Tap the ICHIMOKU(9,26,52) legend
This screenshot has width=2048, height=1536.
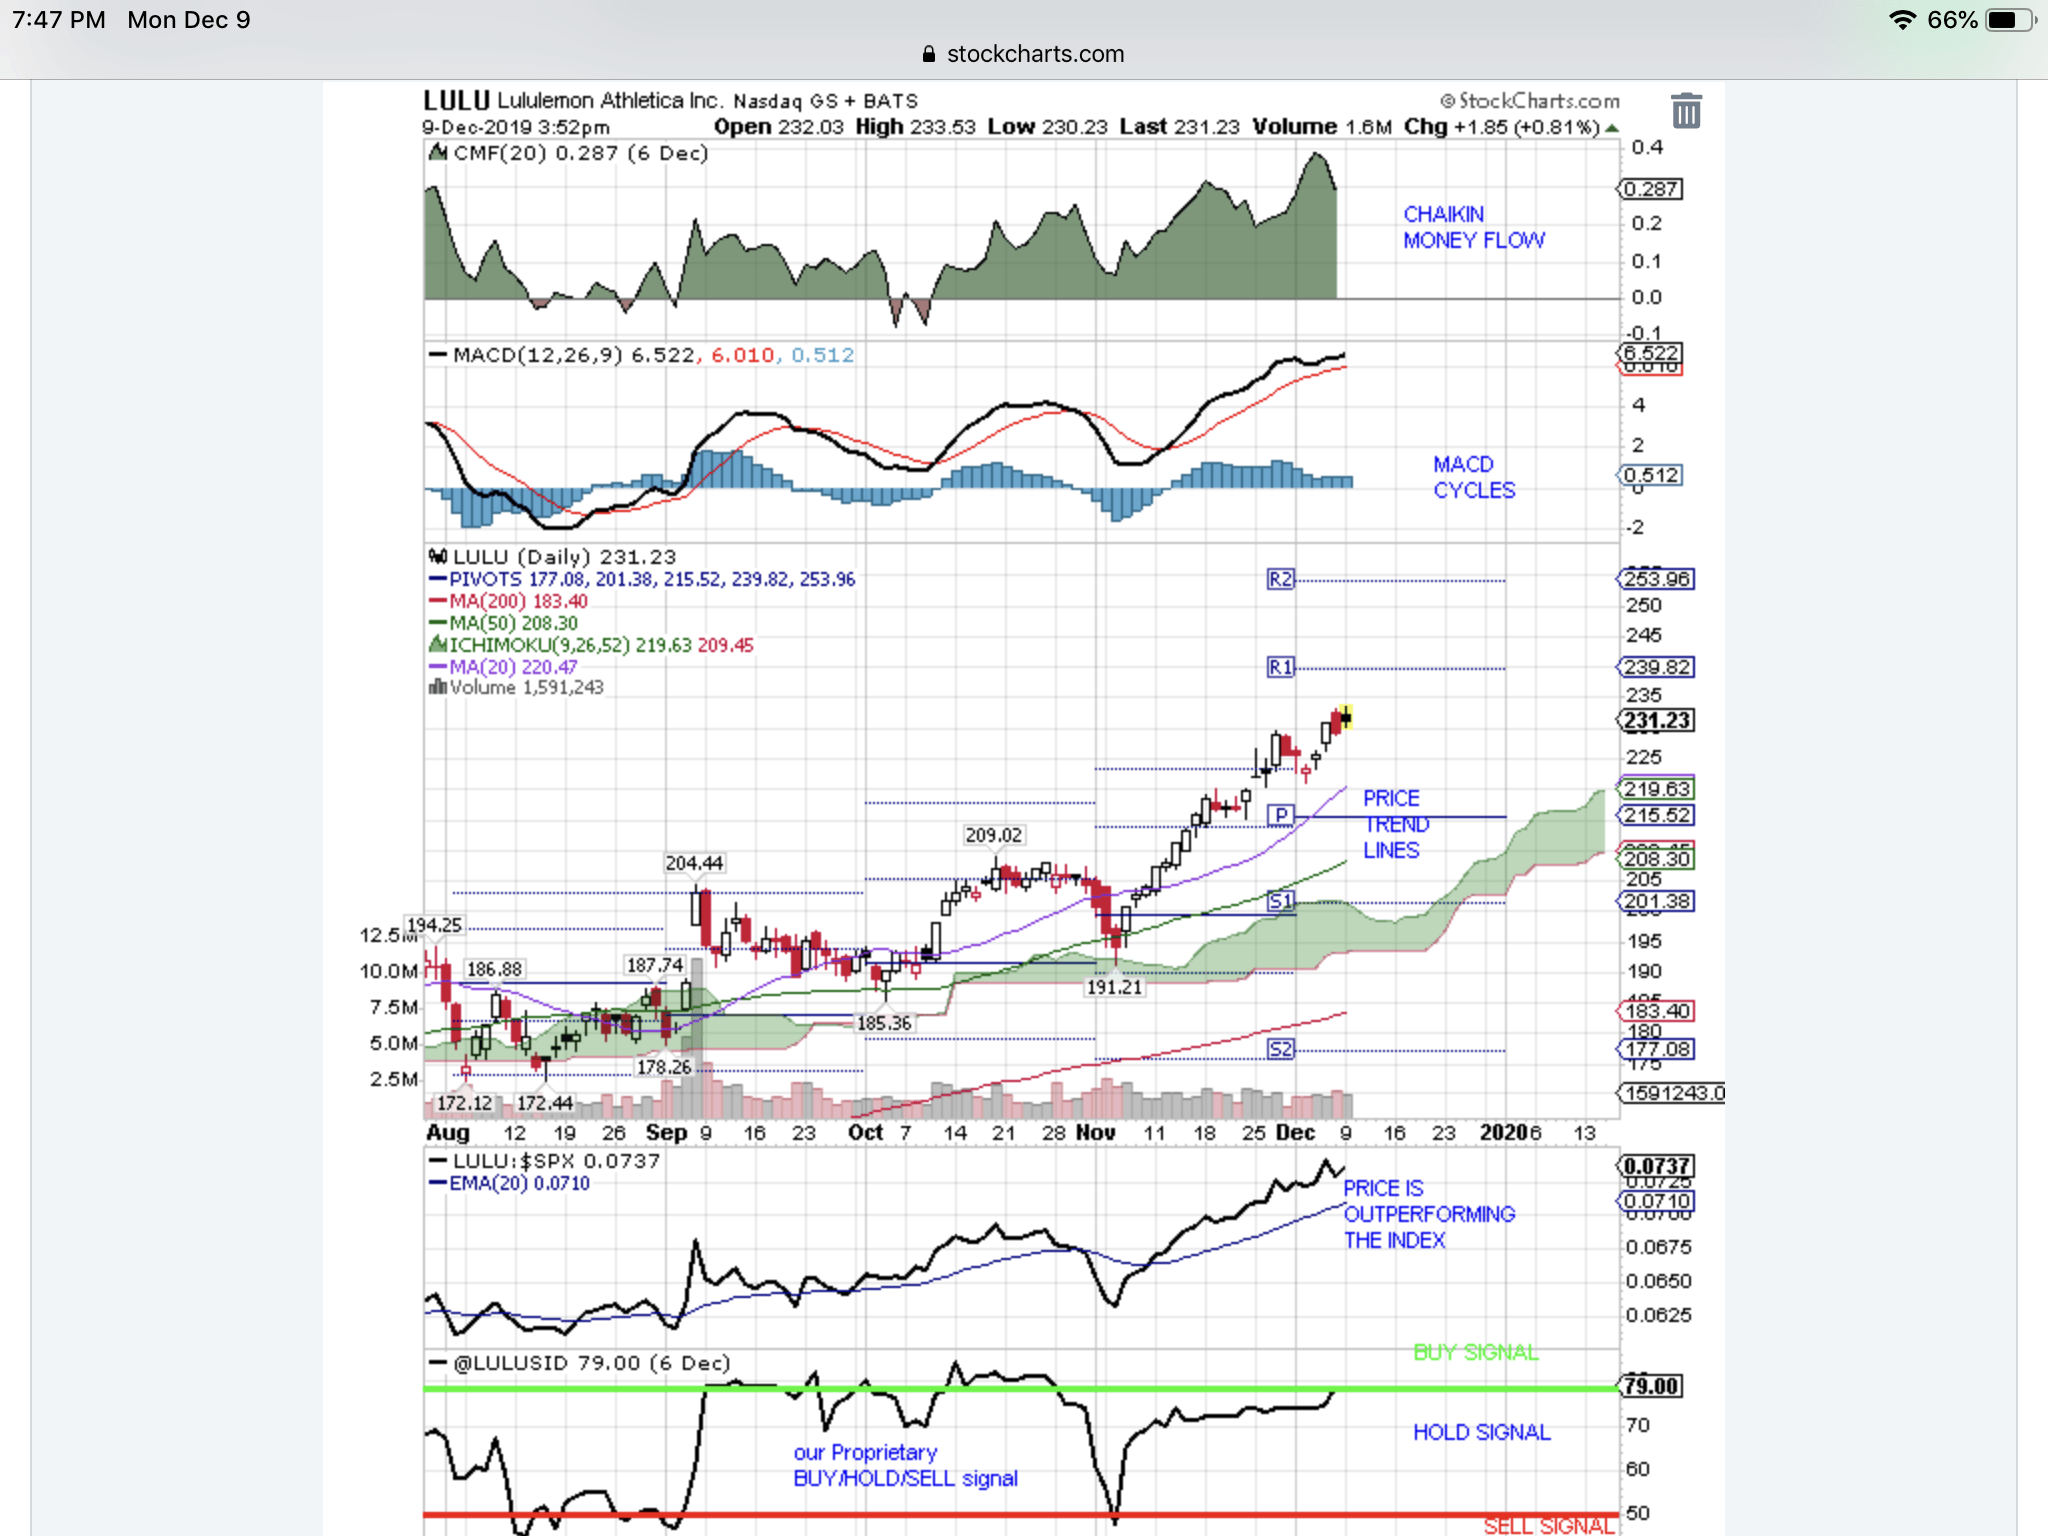click(591, 645)
